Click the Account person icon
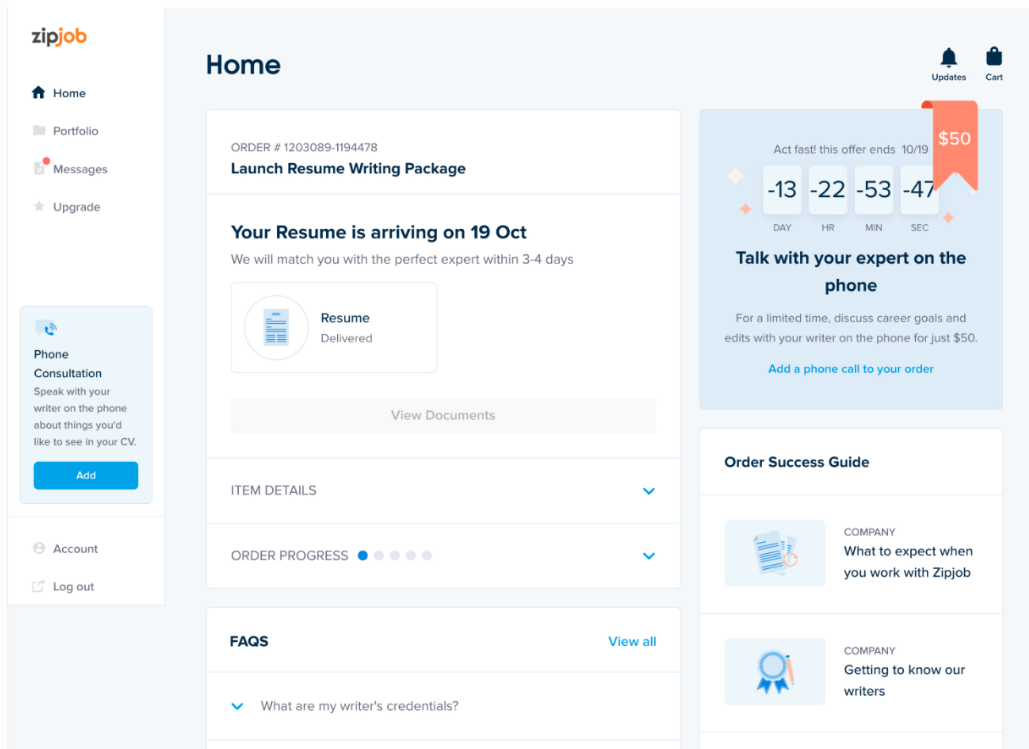 pos(39,548)
